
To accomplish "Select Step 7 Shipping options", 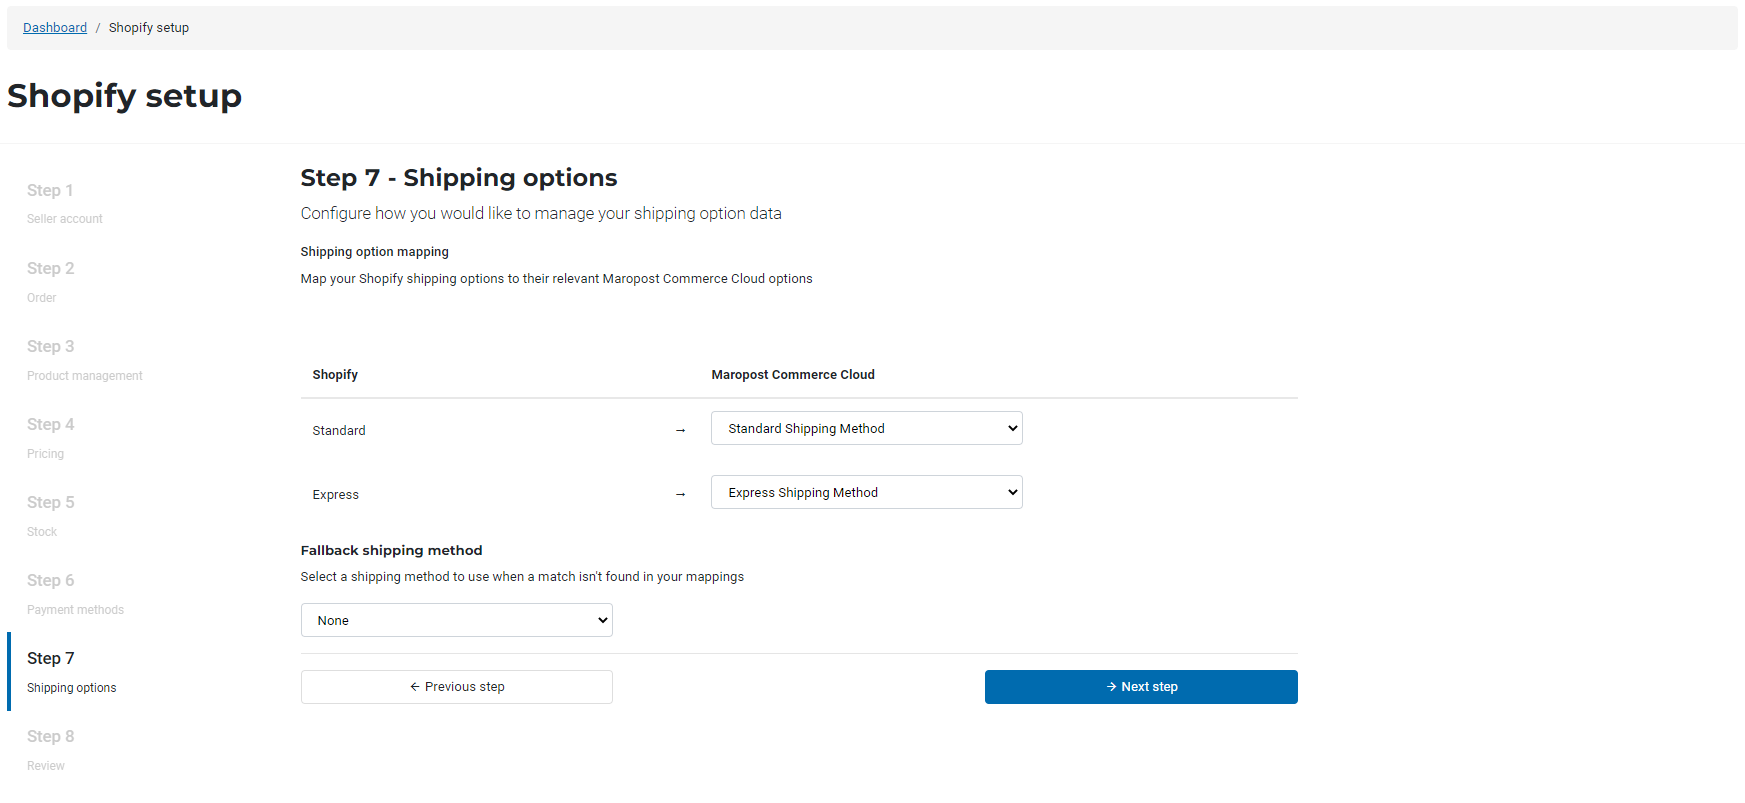I will pos(72,671).
